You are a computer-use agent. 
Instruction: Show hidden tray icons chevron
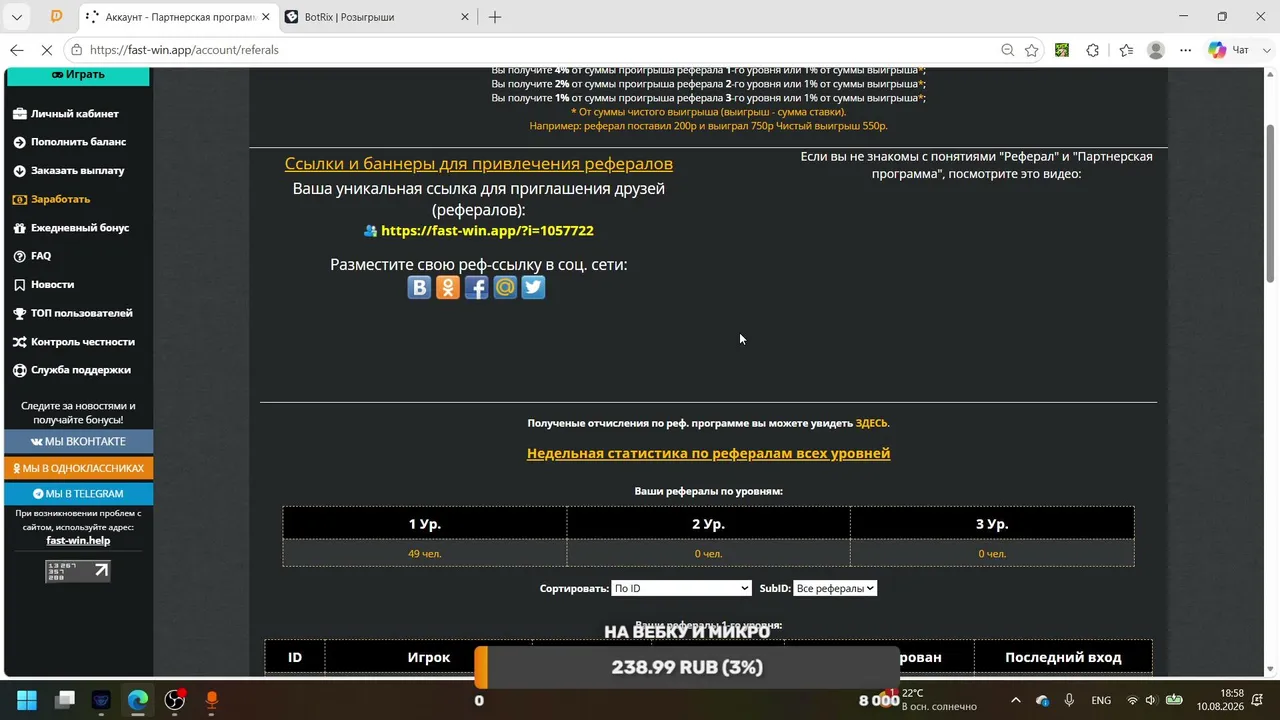coord(1016,700)
